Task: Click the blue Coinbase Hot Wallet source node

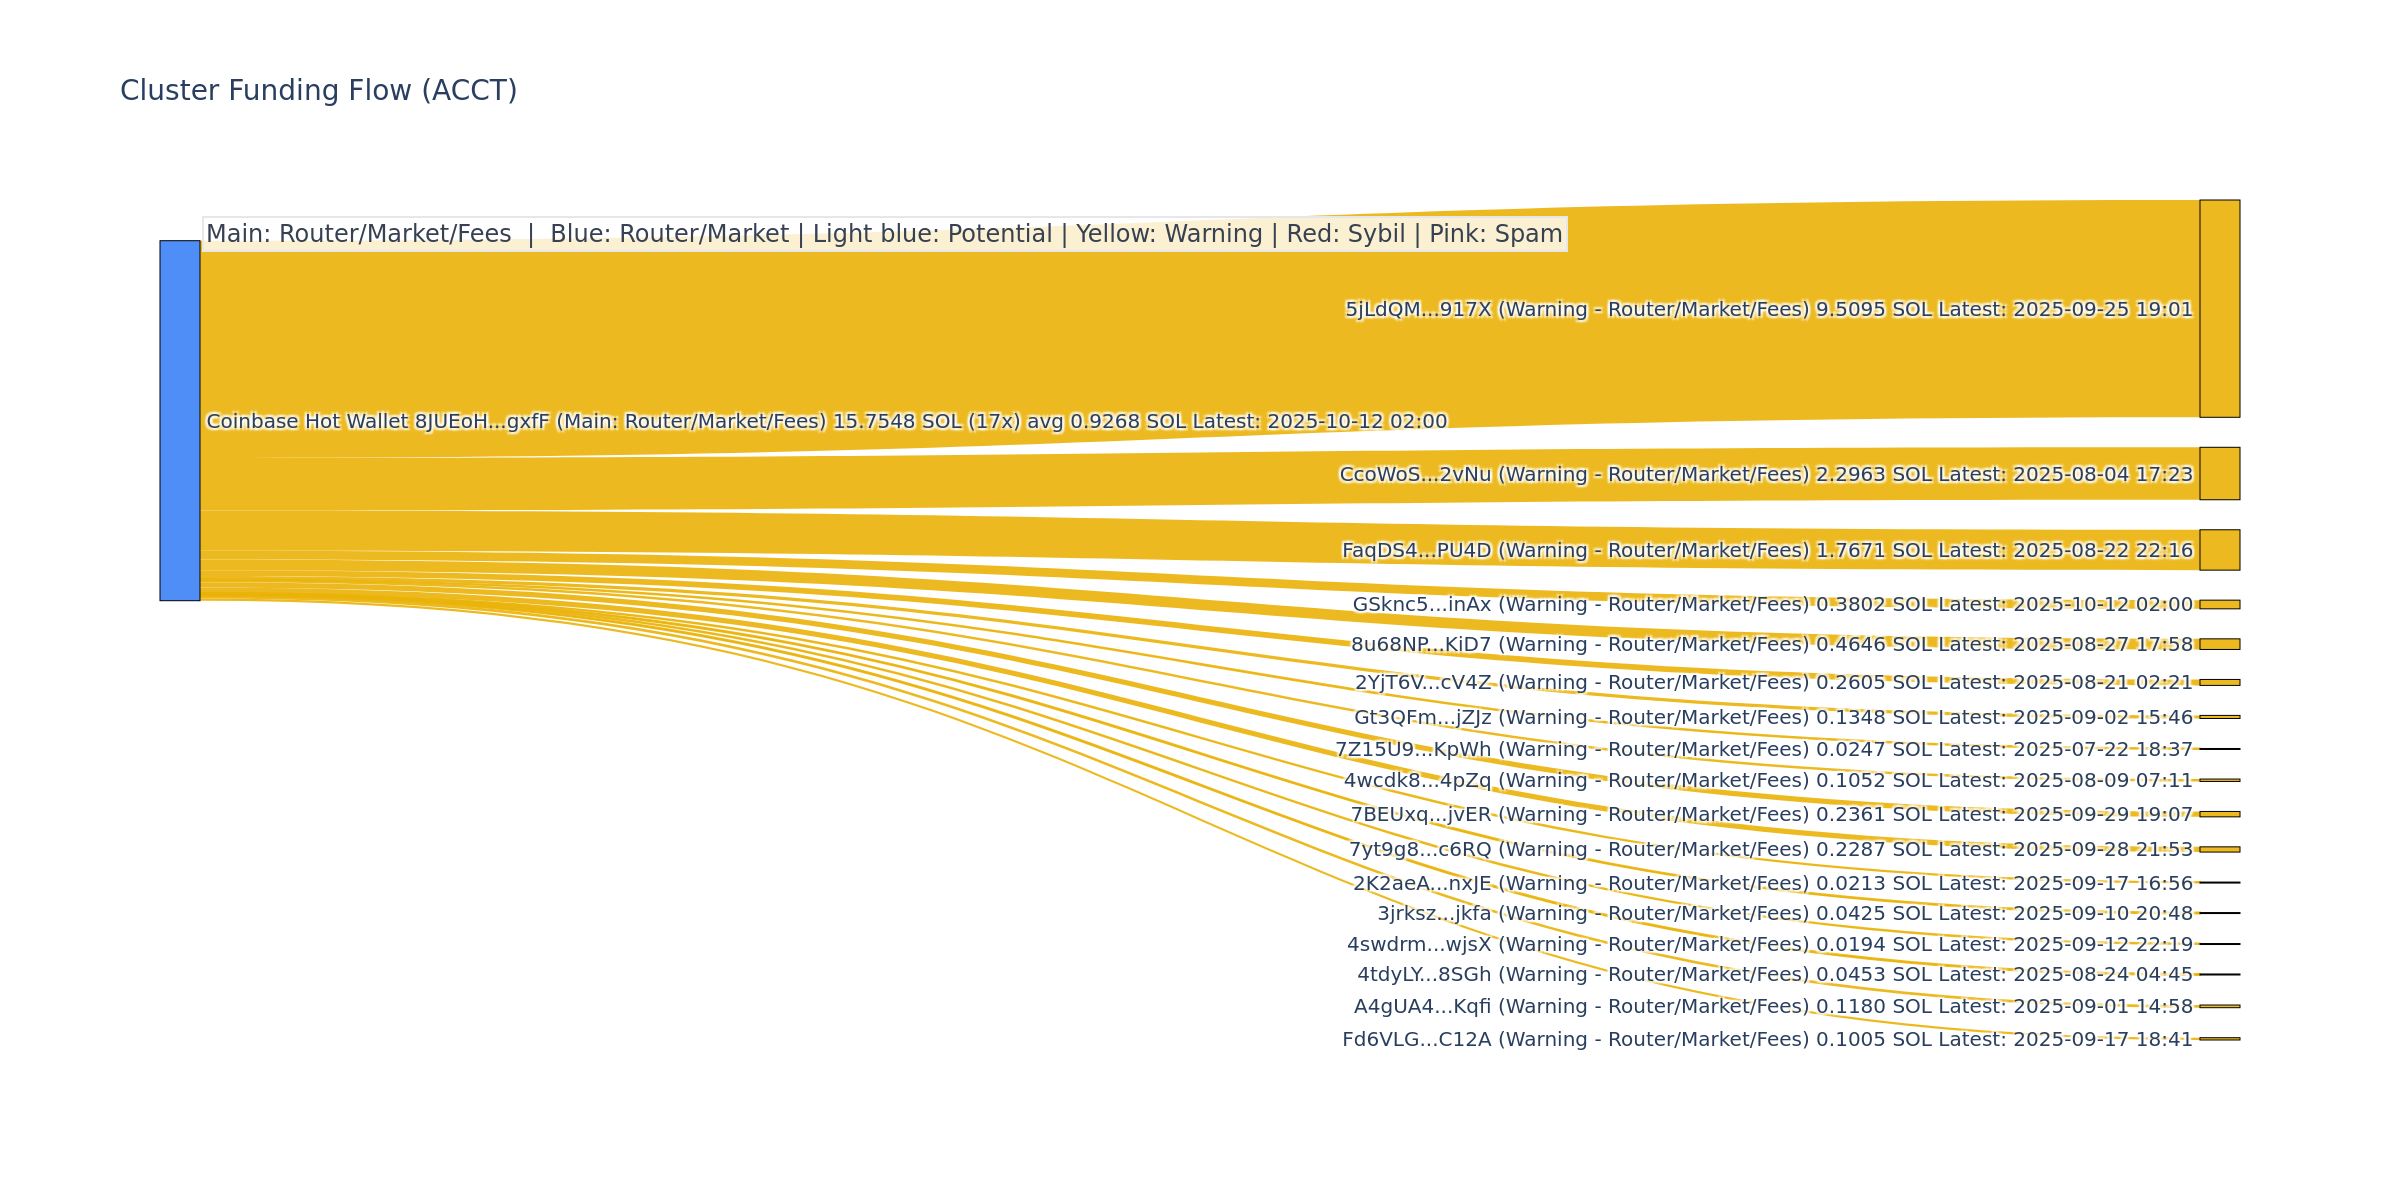Action: (180, 420)
